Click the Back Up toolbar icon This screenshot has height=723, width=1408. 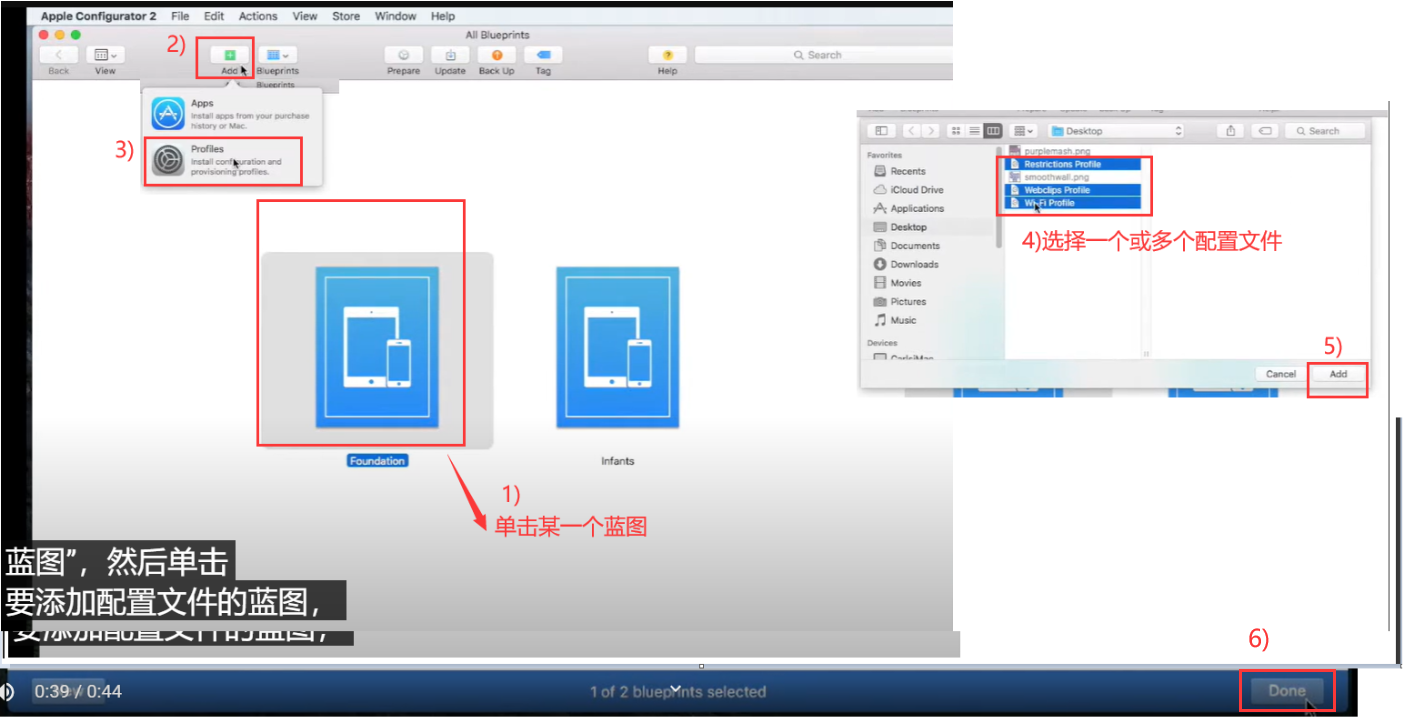pos(496,55)
